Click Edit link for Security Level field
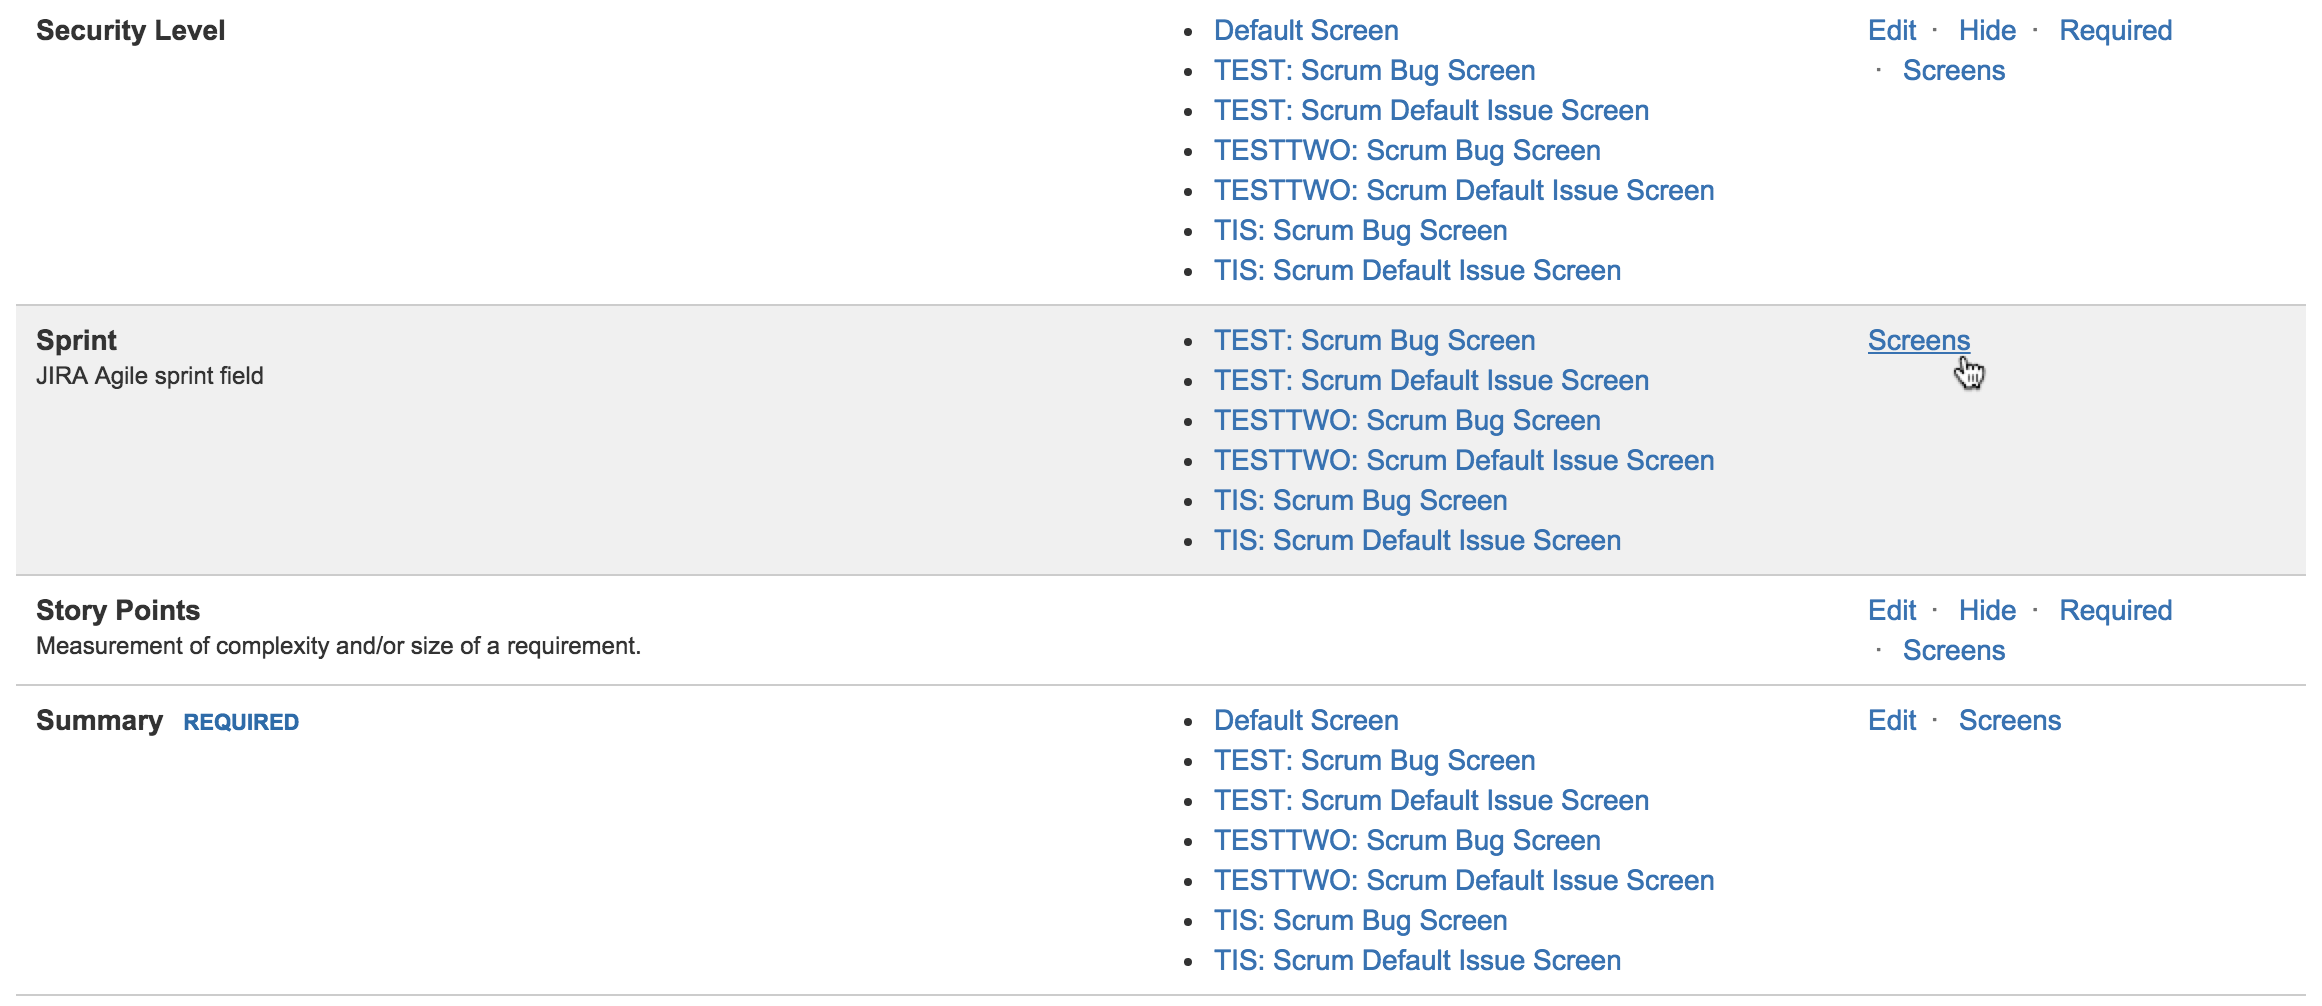Viewport: 2322px width, 1006px height. (1891, 31)
